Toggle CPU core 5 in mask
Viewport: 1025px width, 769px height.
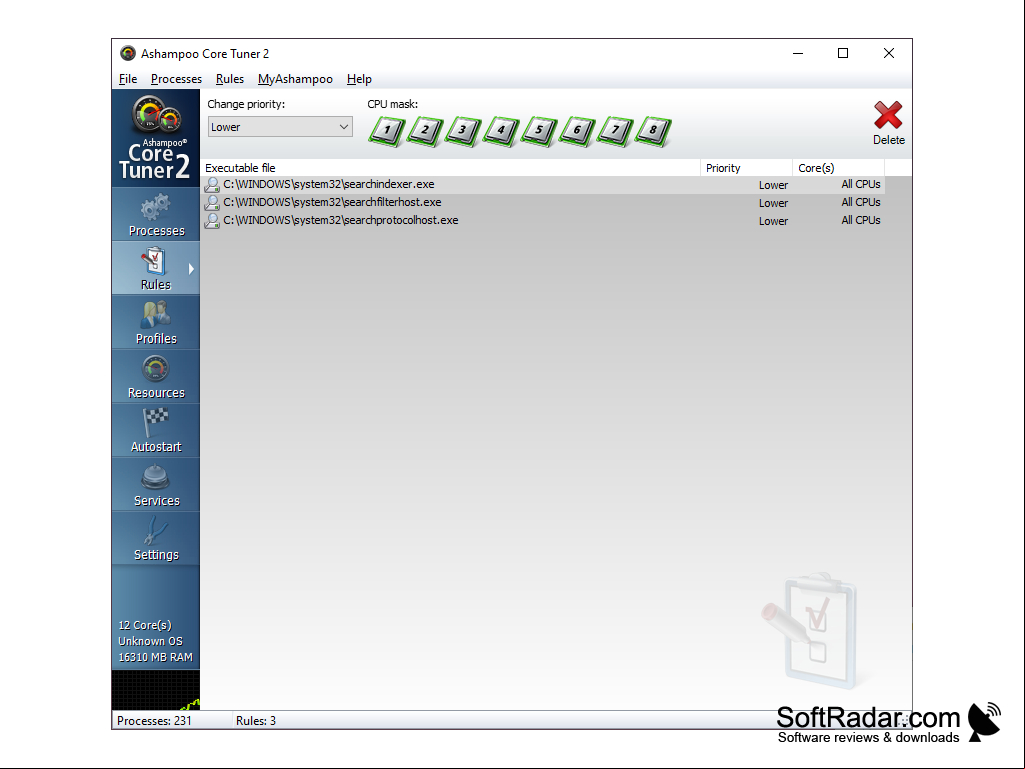pyautogui.click(x=539, y=131)
